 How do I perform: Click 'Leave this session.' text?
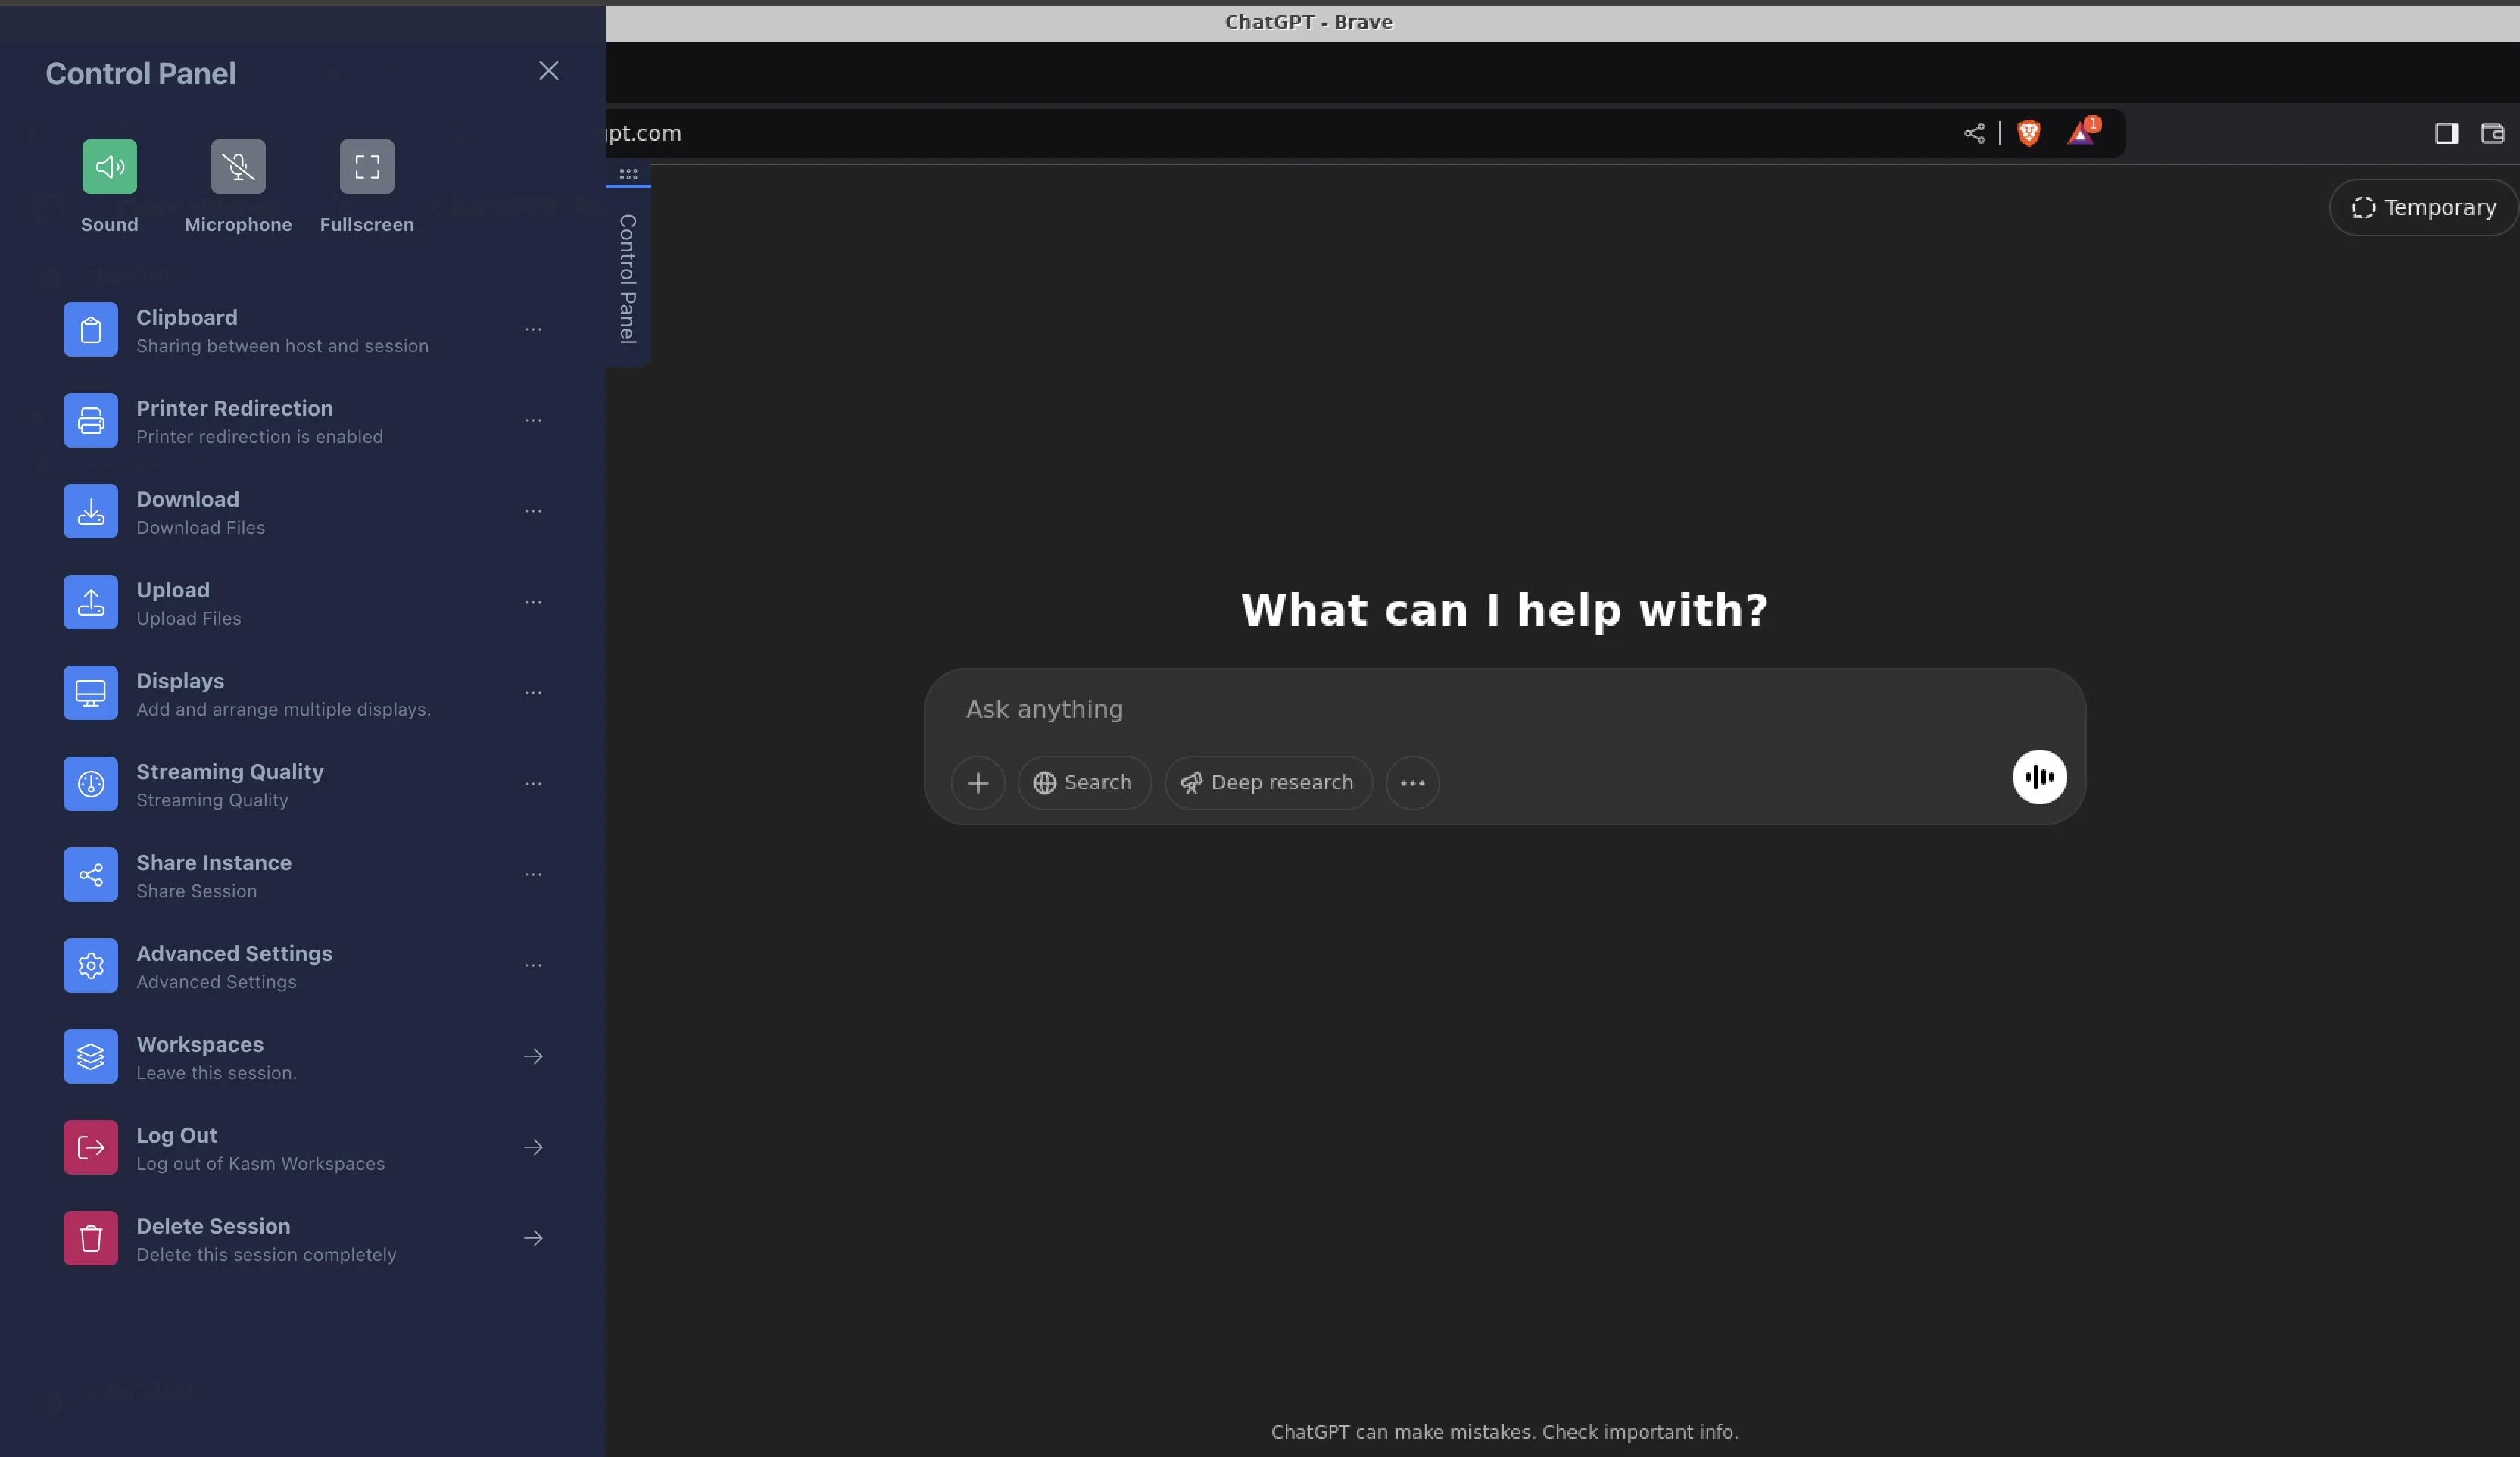(x=216, y=1073)
